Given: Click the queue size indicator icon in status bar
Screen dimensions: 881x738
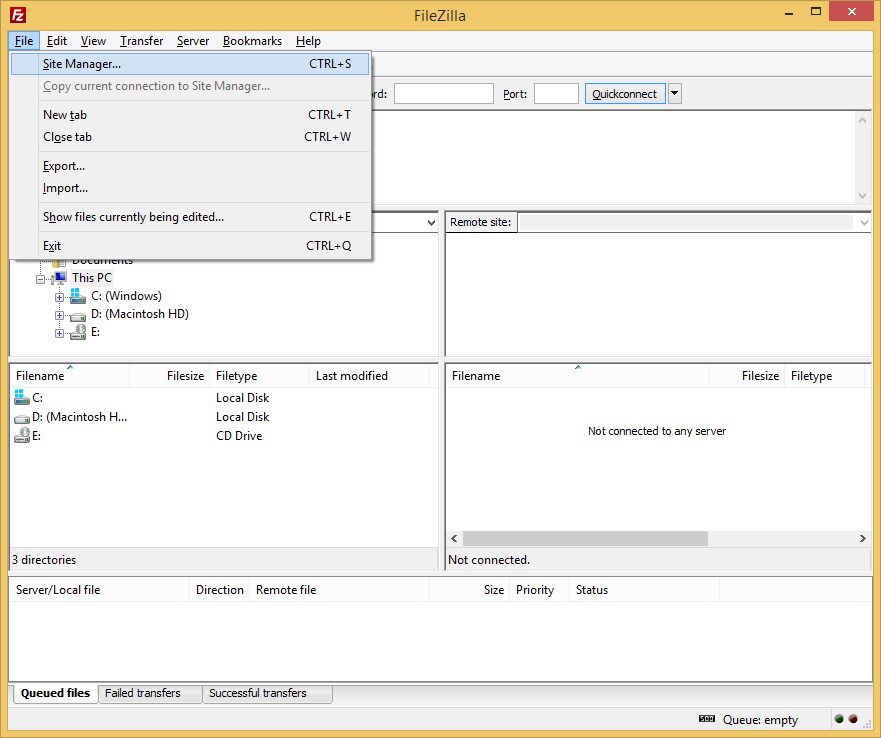Looking at the screenshot, I should tap(706, 719).
